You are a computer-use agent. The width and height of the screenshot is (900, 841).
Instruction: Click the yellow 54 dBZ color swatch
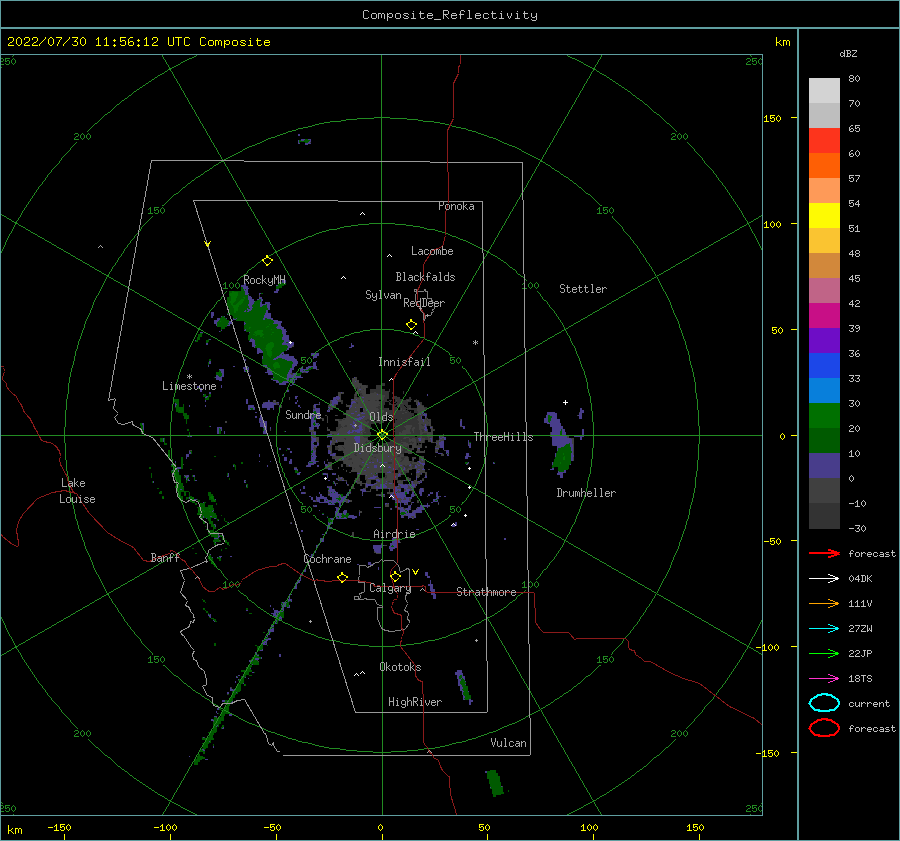824,215
